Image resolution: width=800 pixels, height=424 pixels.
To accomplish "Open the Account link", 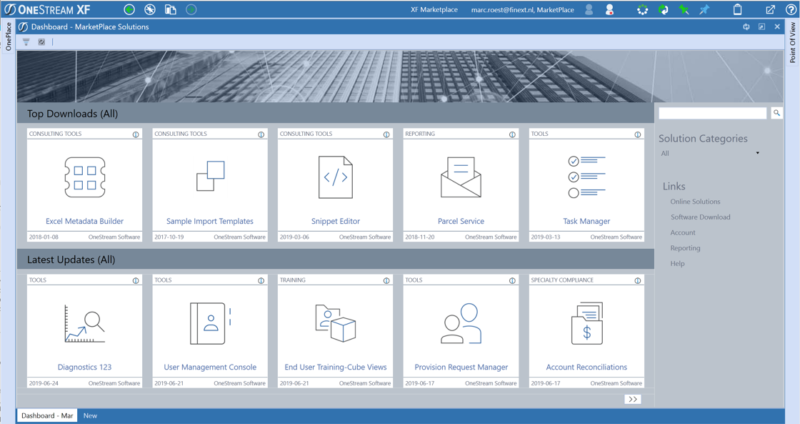I will click(683, 232).
